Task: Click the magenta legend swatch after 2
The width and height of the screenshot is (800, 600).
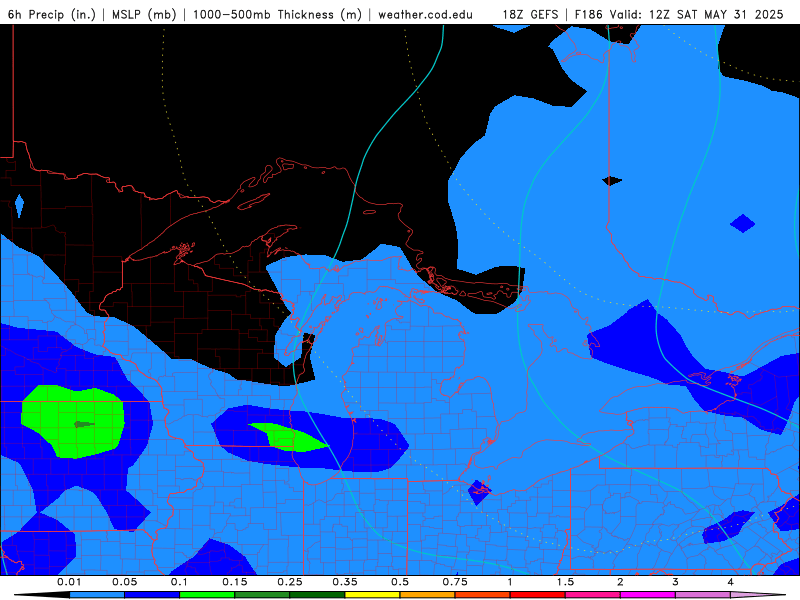Action: (x=648, y=595)
